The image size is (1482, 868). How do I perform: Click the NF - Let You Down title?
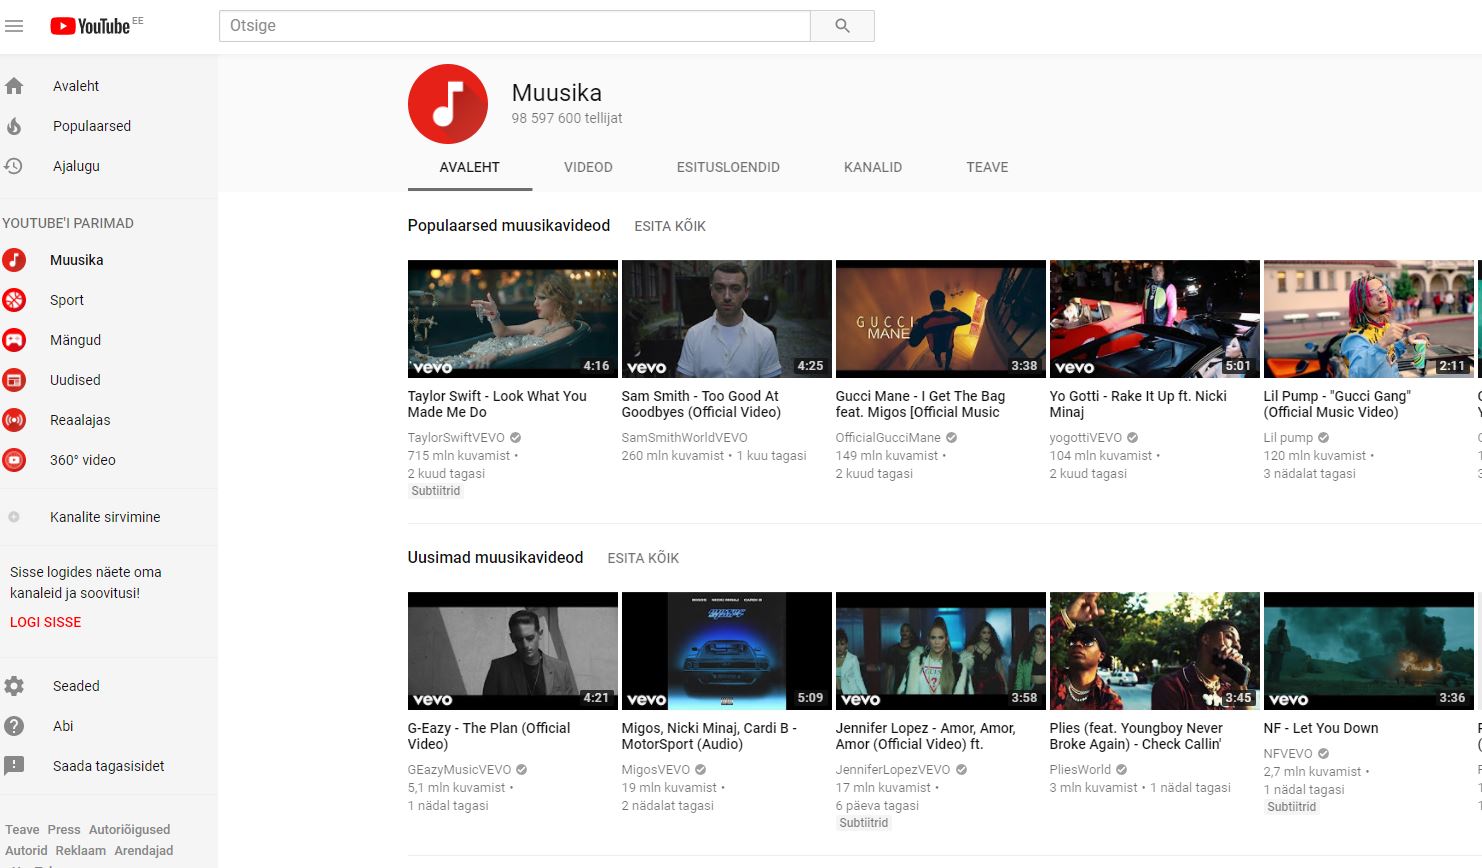coord(1320,728)
